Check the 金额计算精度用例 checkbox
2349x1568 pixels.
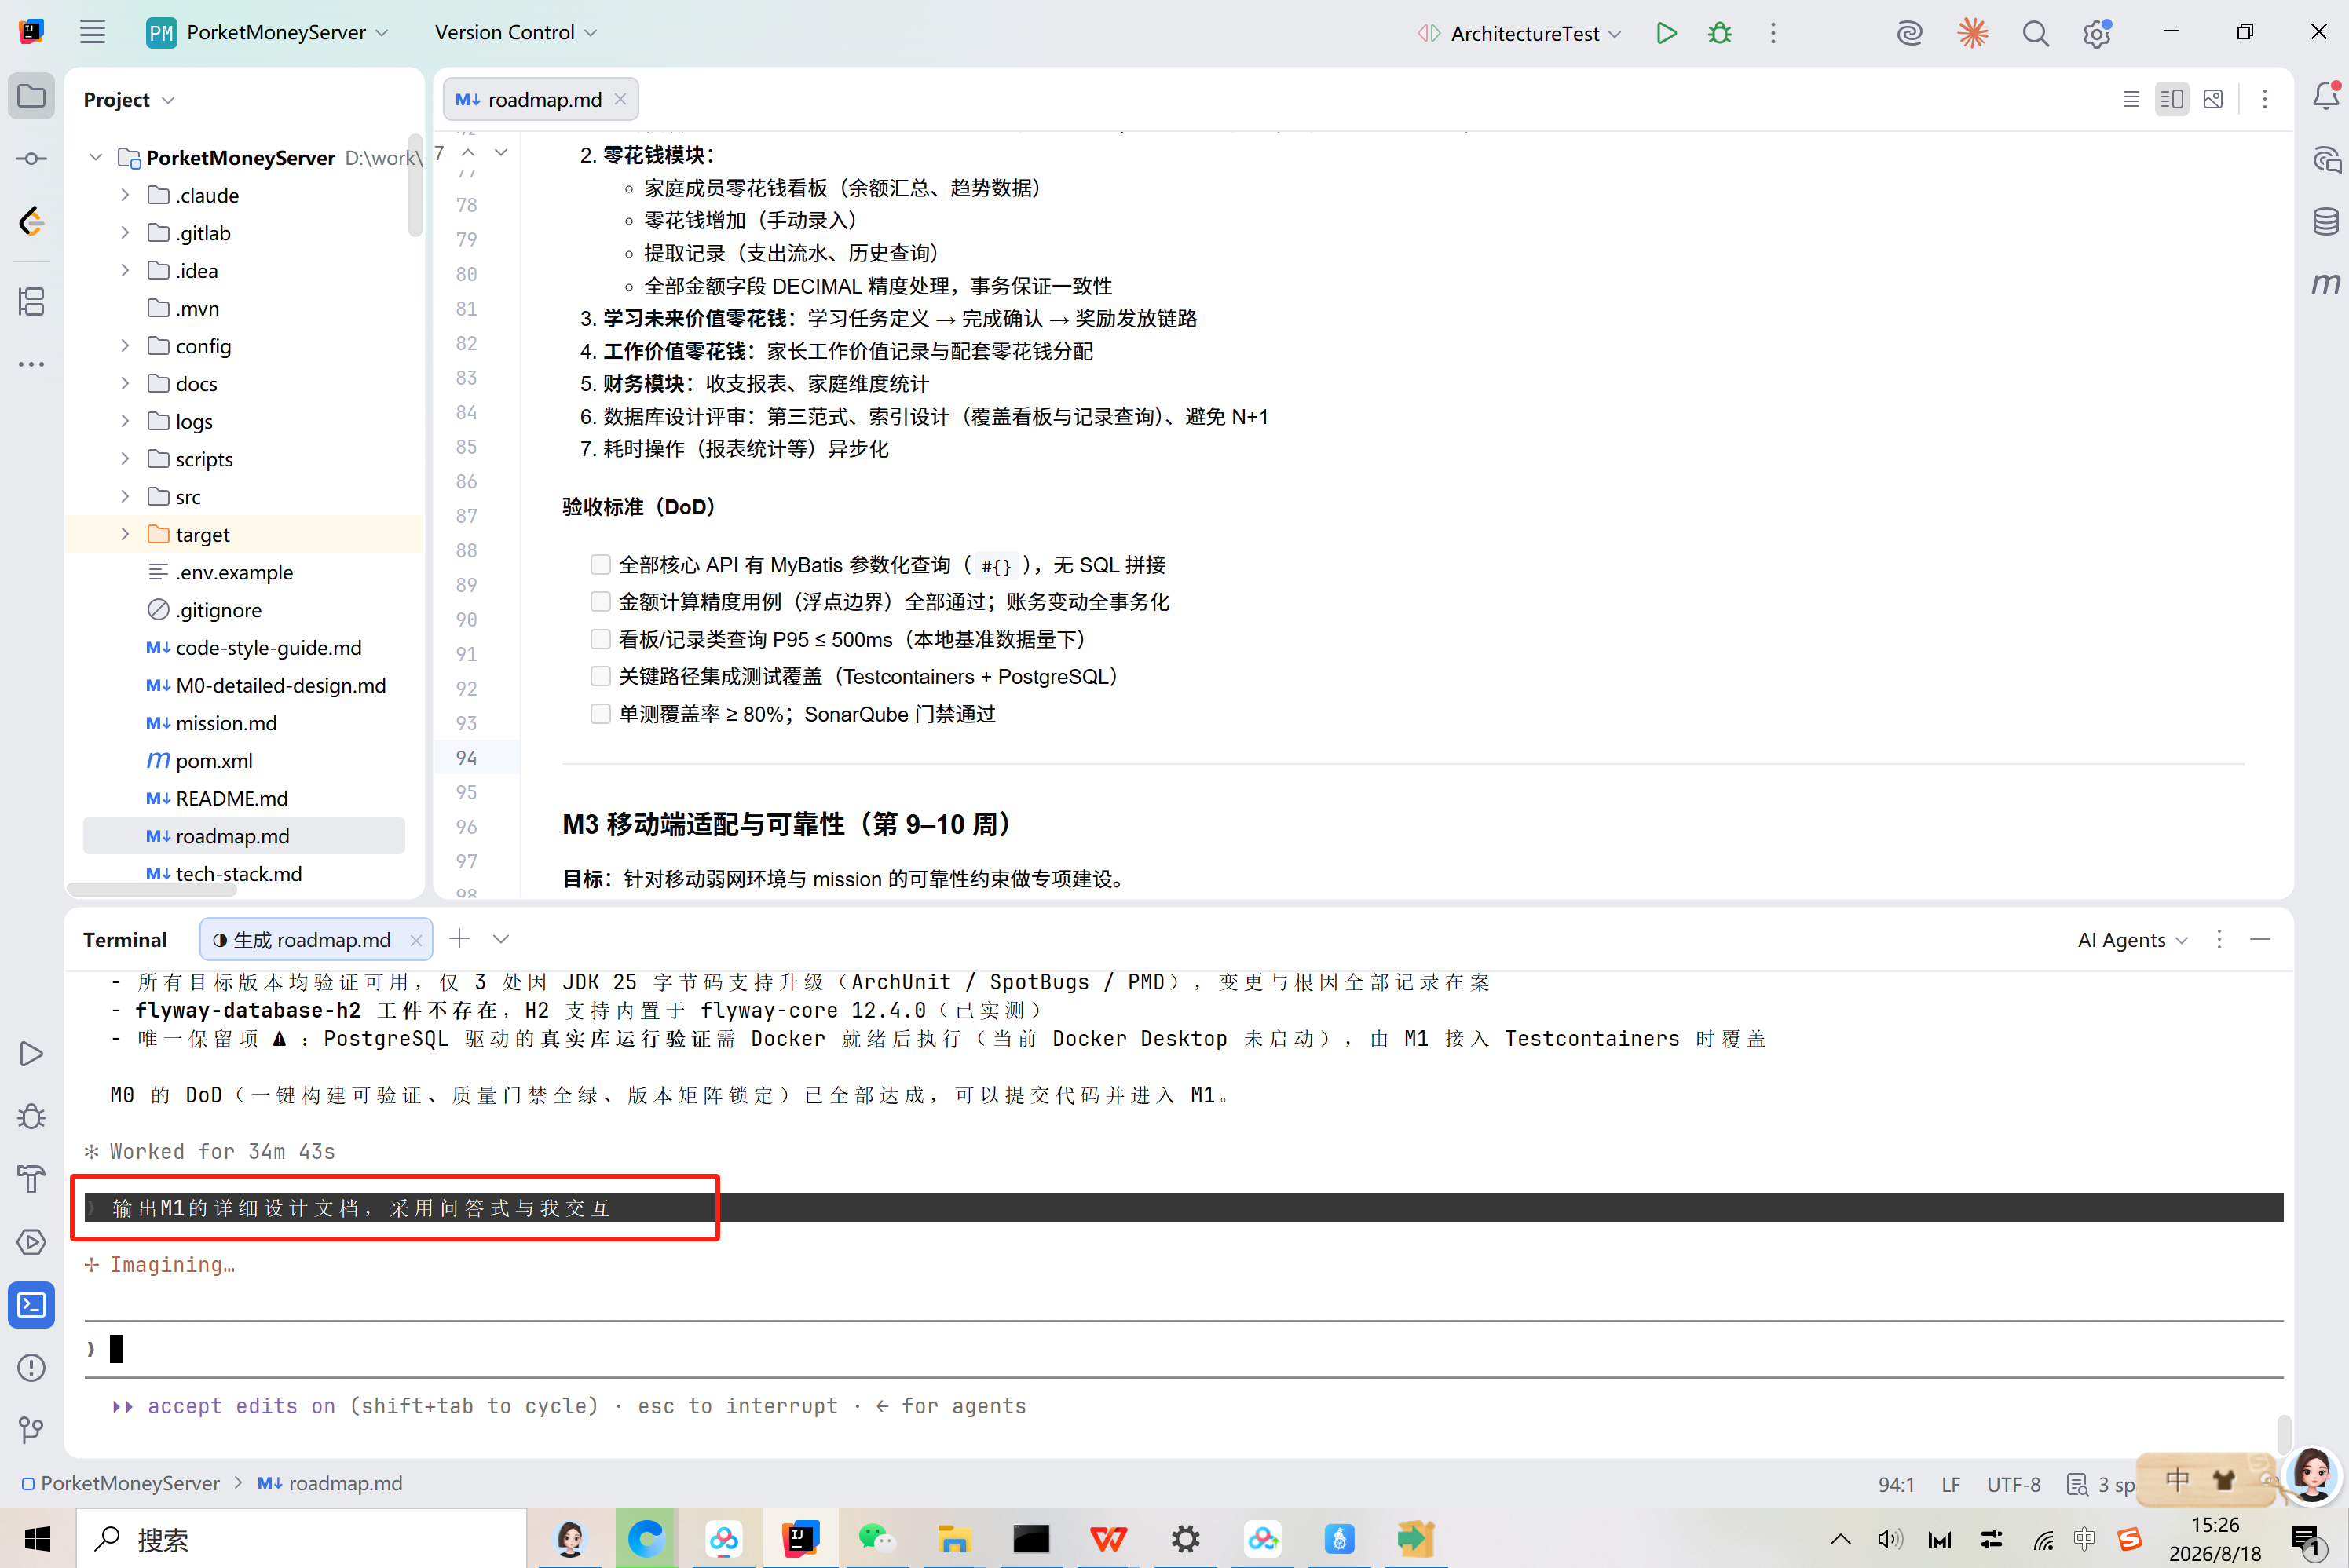(600, 602)
